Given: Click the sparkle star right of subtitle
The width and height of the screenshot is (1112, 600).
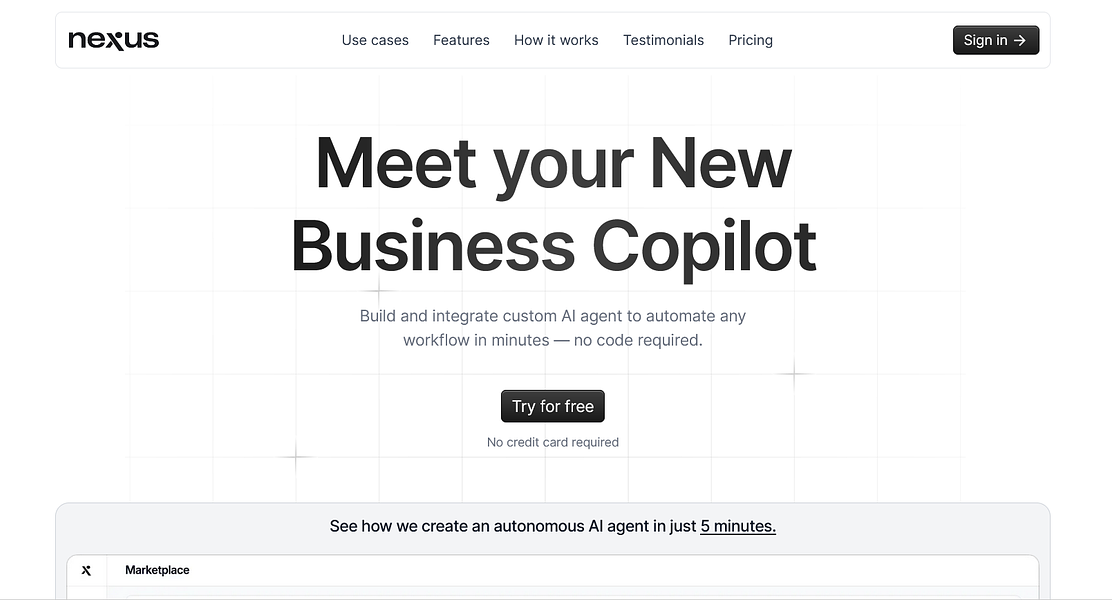Looking at the screenshot, I should pos(794,373).
